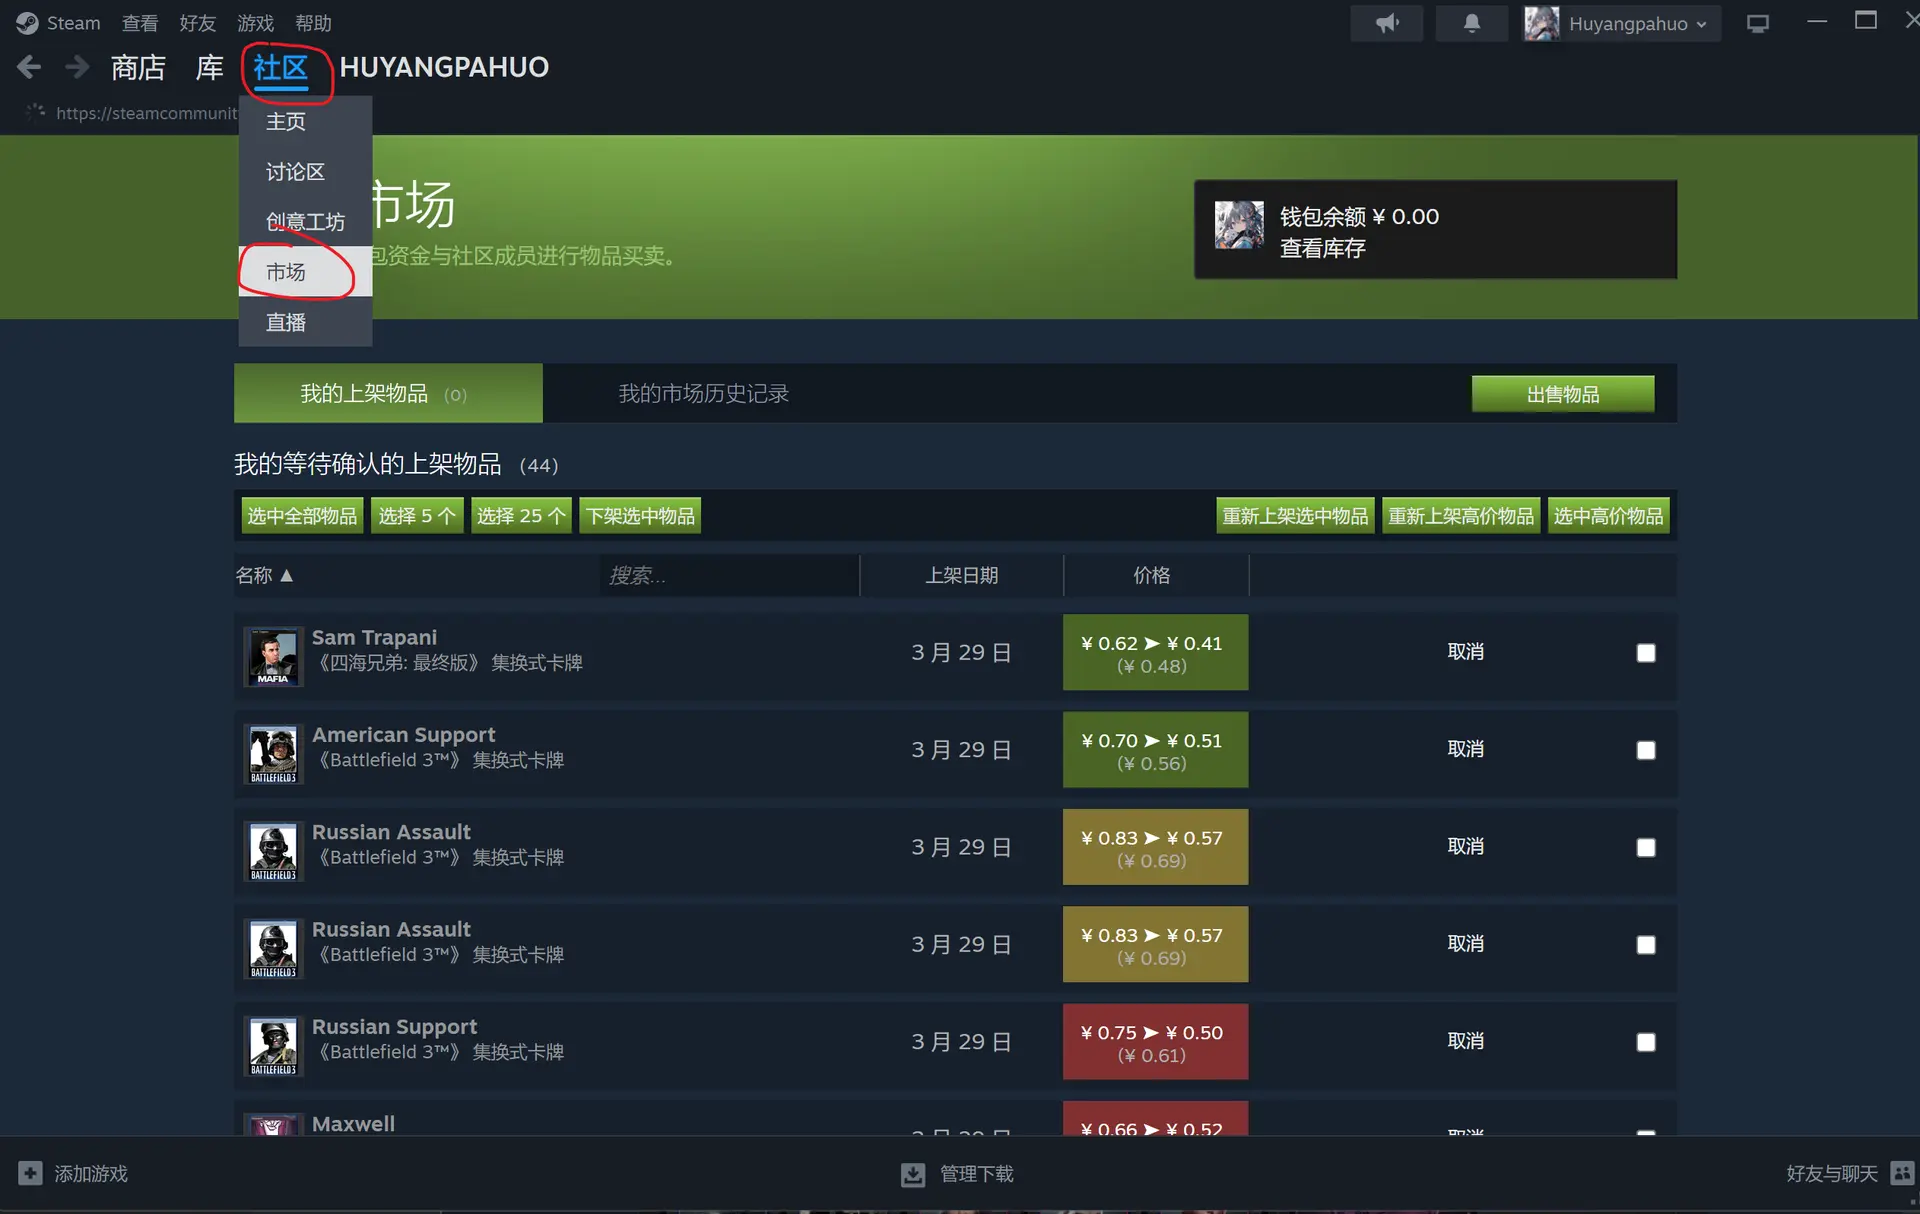Open the 社区 tab
This screenshot has height=1214, width=1920.
[x=281, y=68]
